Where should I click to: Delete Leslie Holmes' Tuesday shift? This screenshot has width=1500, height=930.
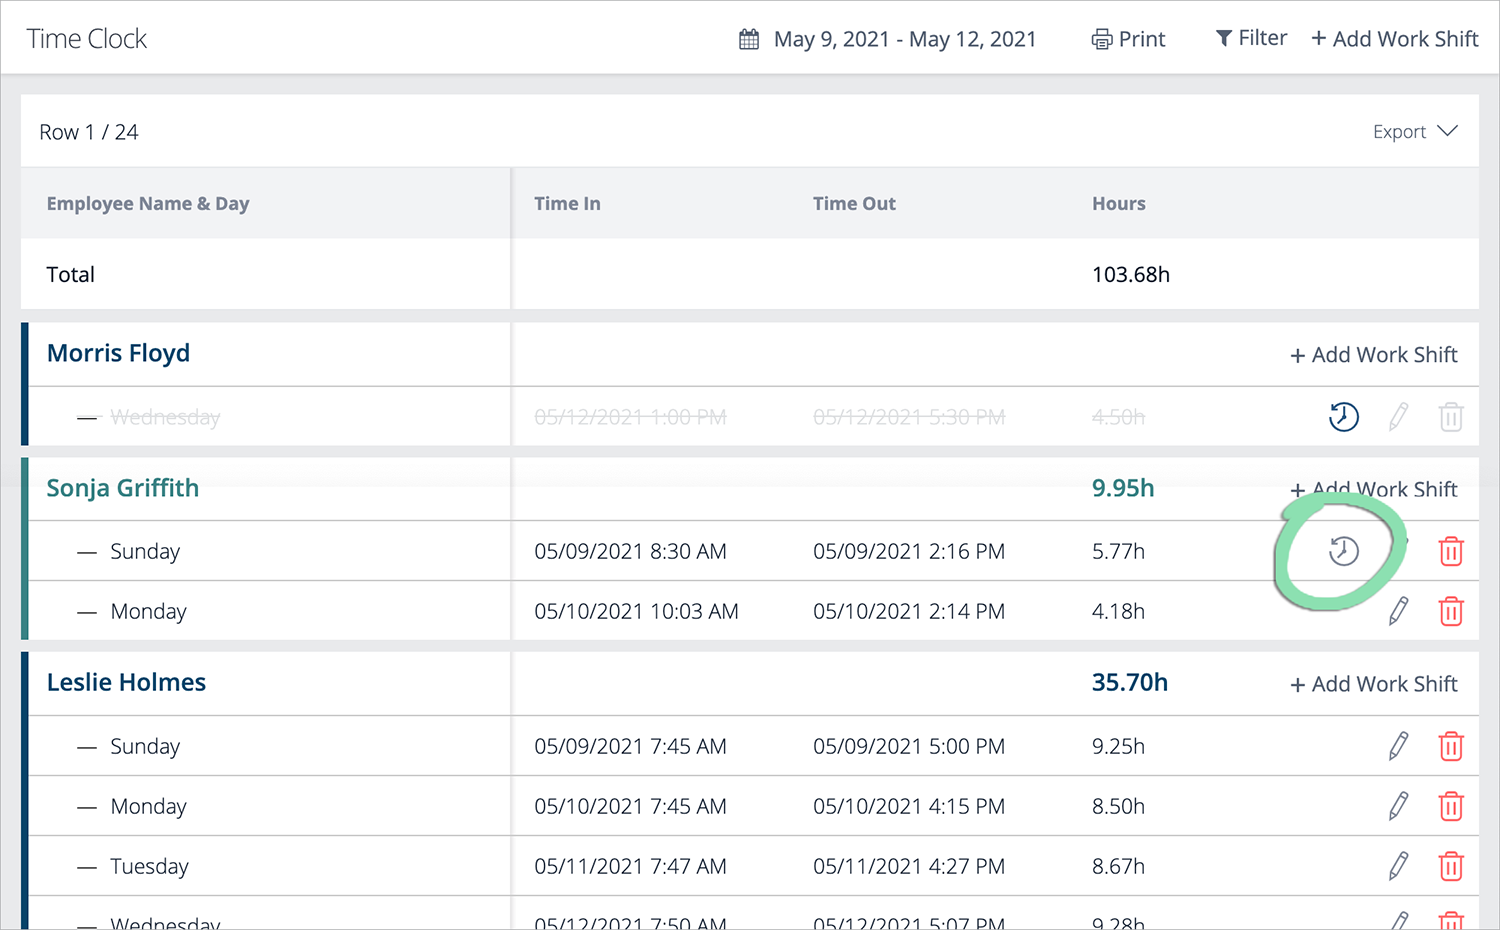point(1451,866)
